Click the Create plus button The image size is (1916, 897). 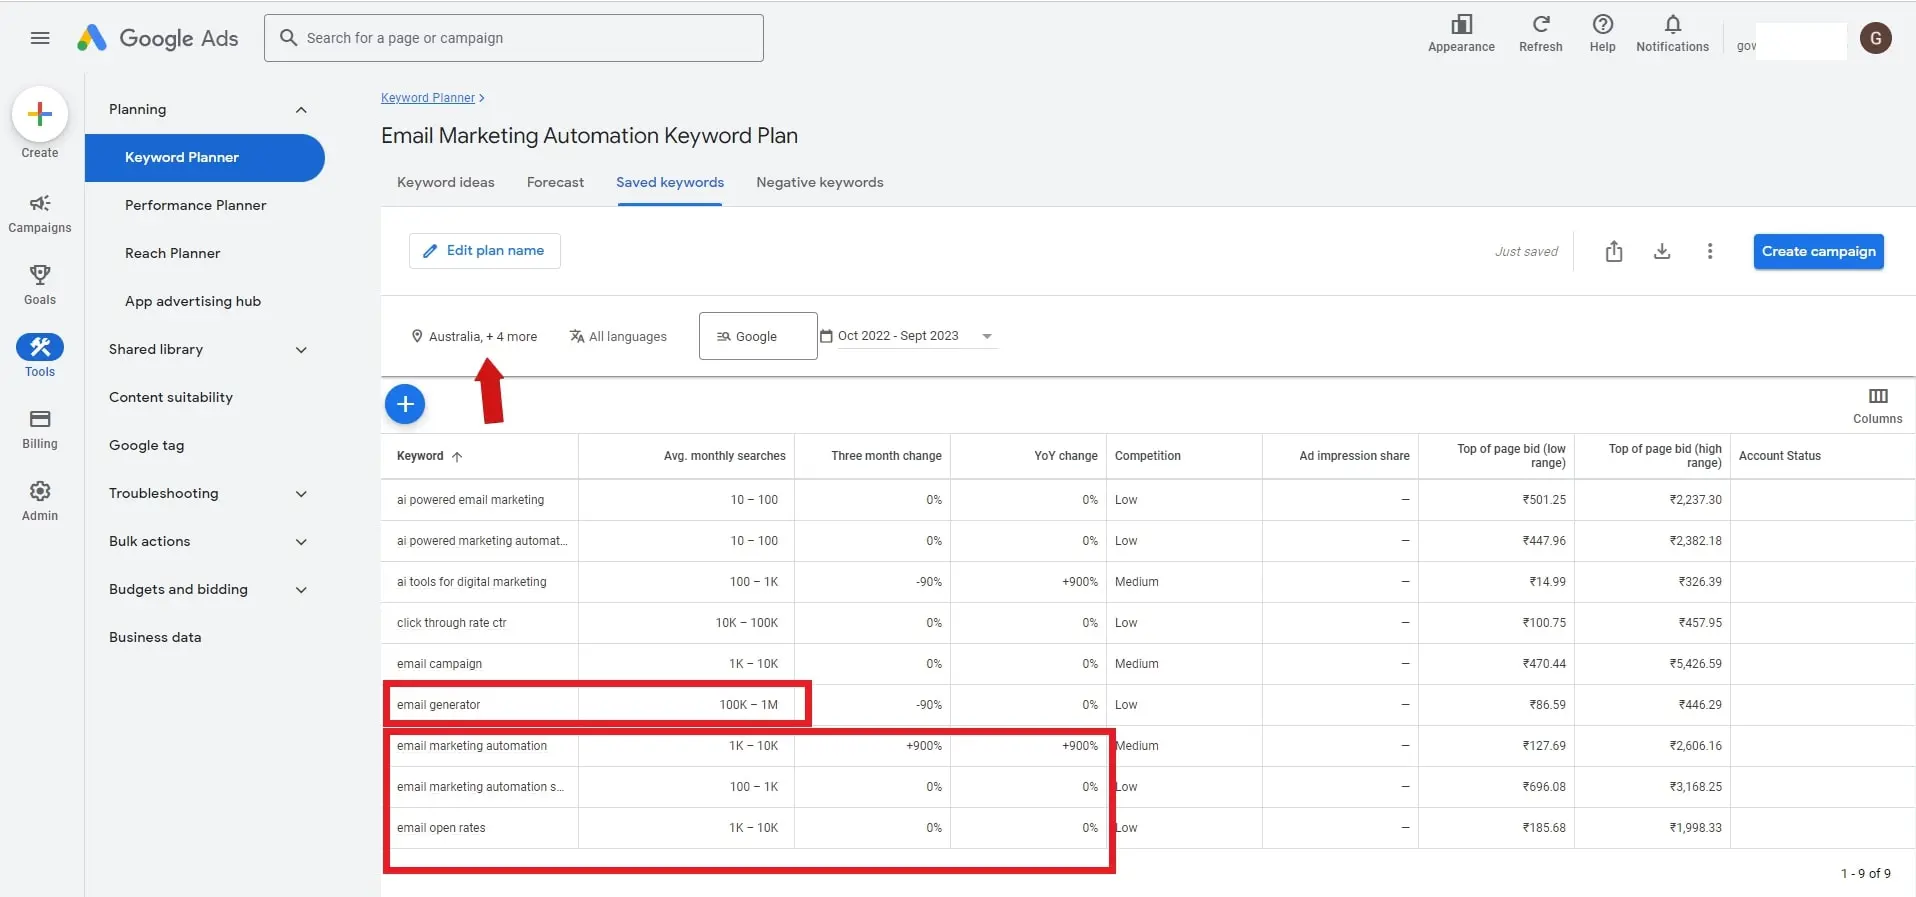click(x=40, y=114)
